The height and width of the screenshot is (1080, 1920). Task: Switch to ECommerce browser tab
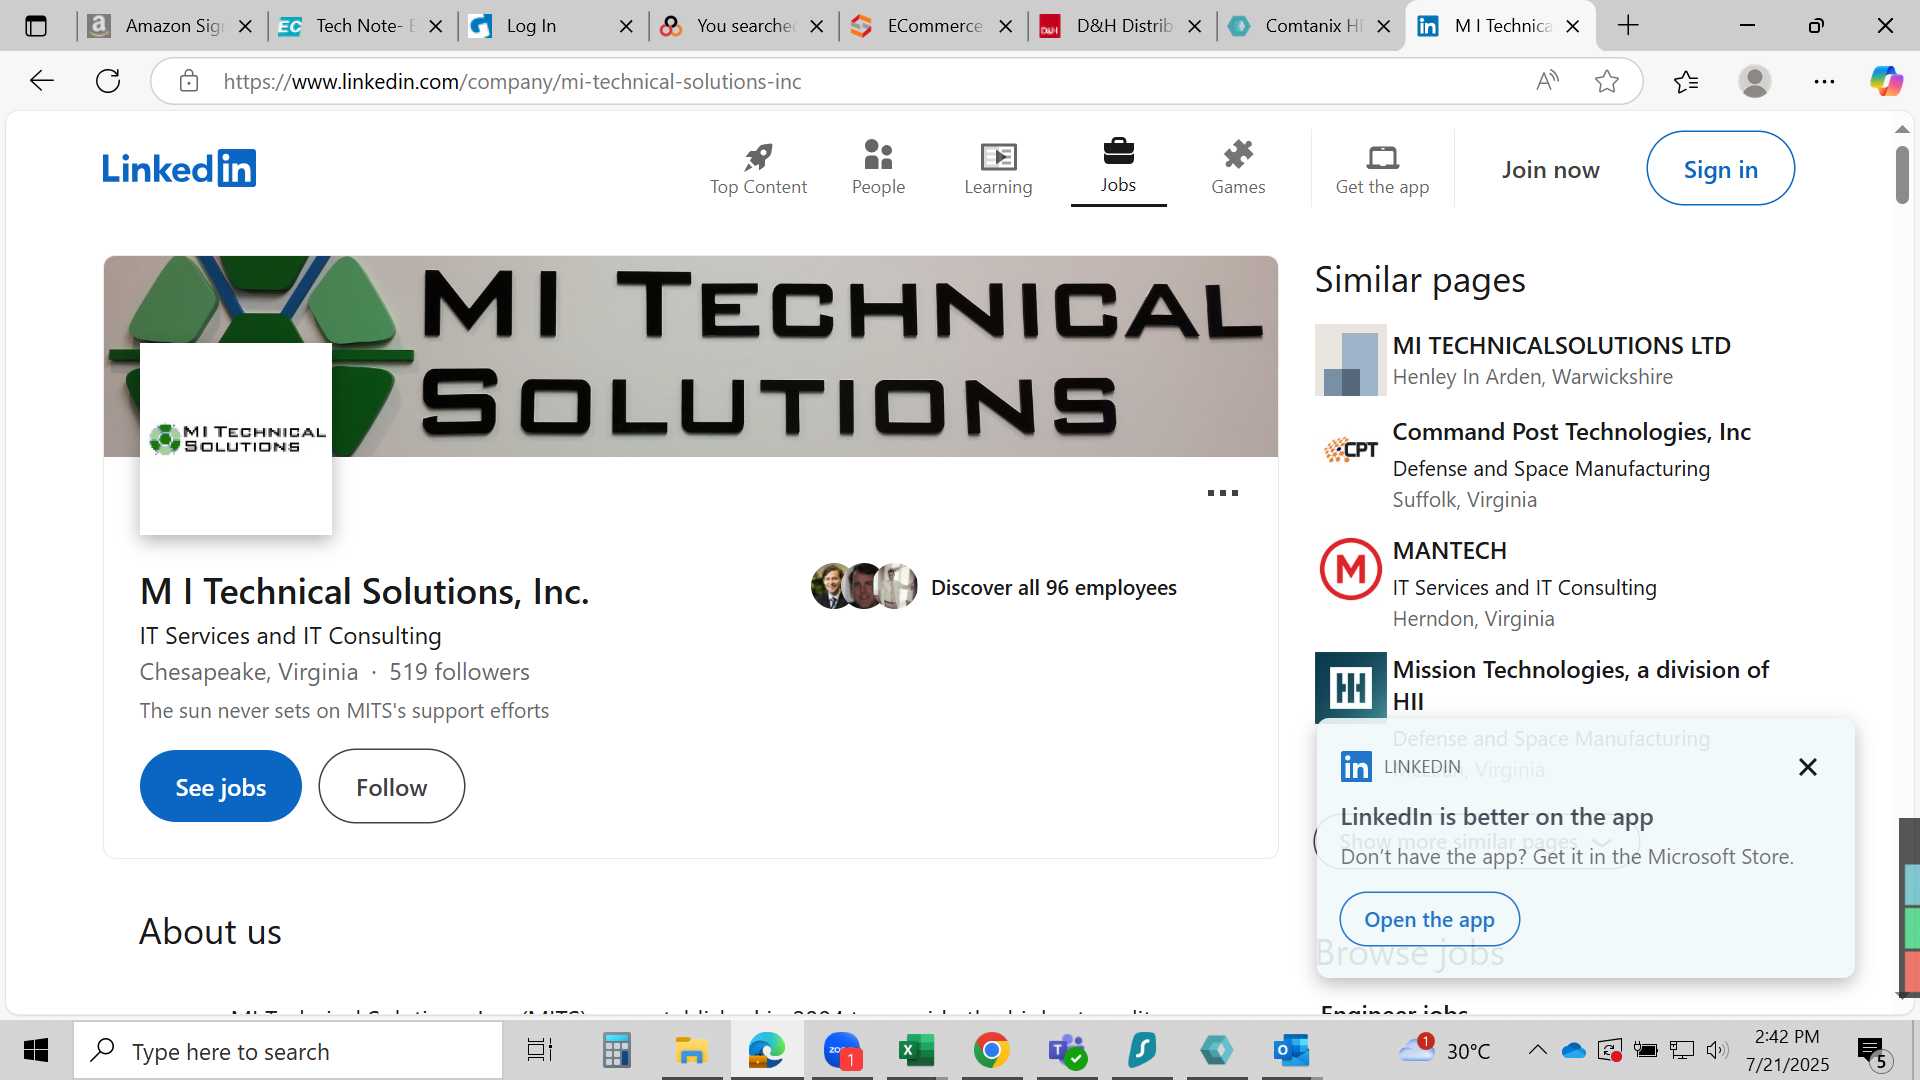(x=932, y=26)
